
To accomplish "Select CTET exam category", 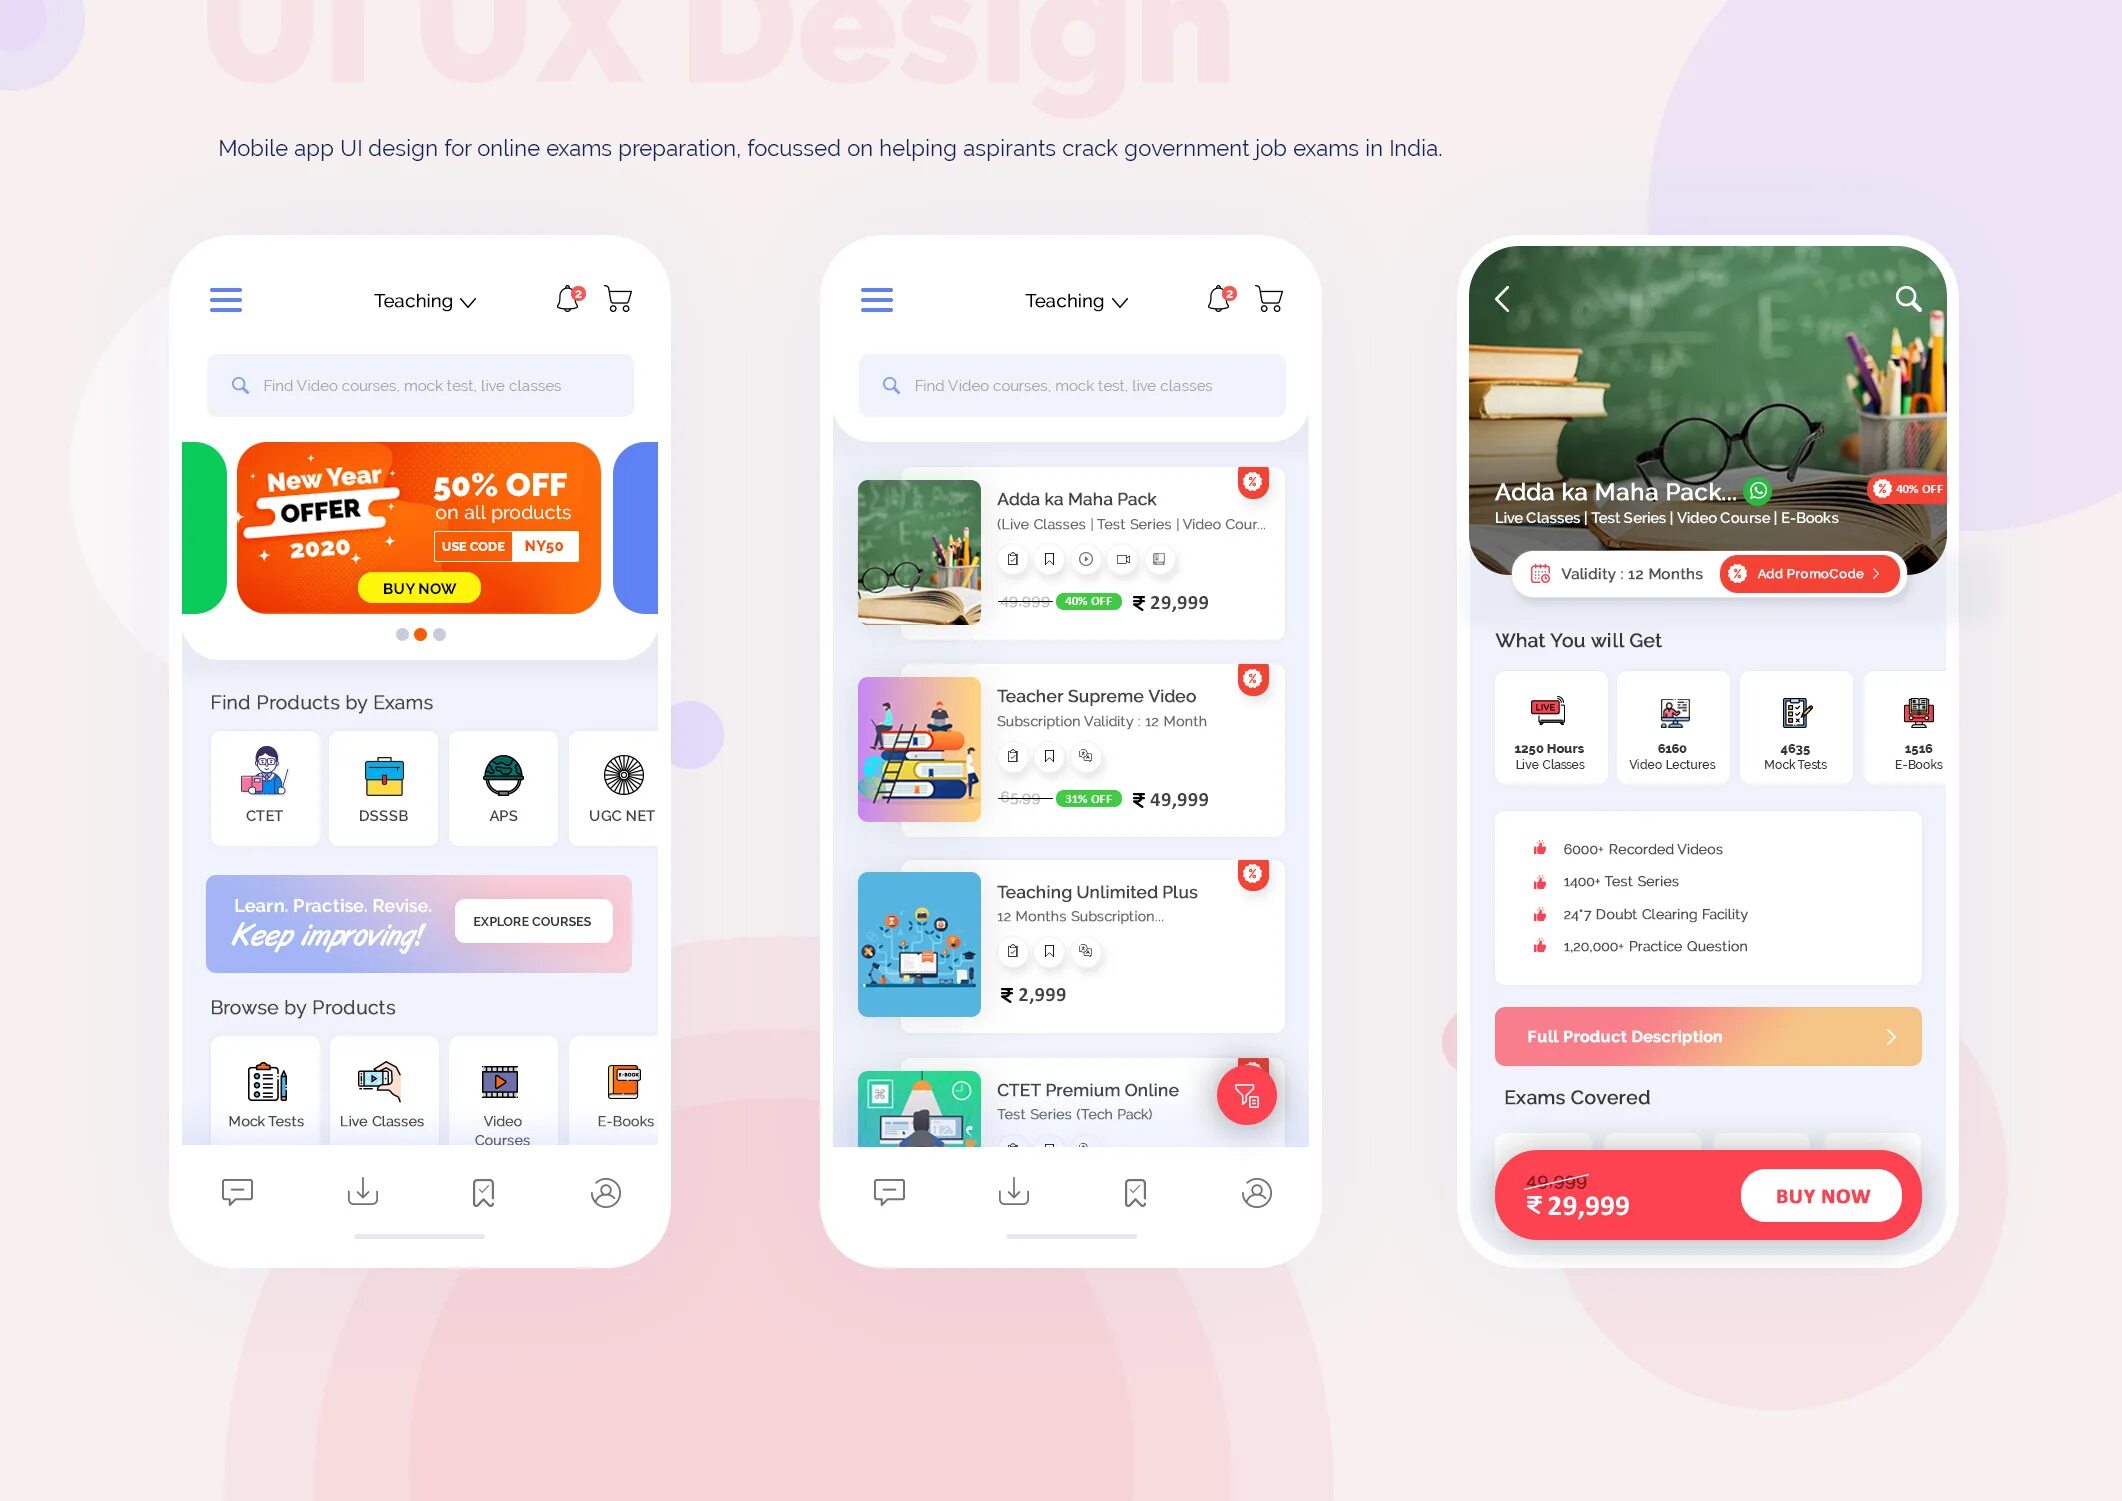I will point(263,780).
